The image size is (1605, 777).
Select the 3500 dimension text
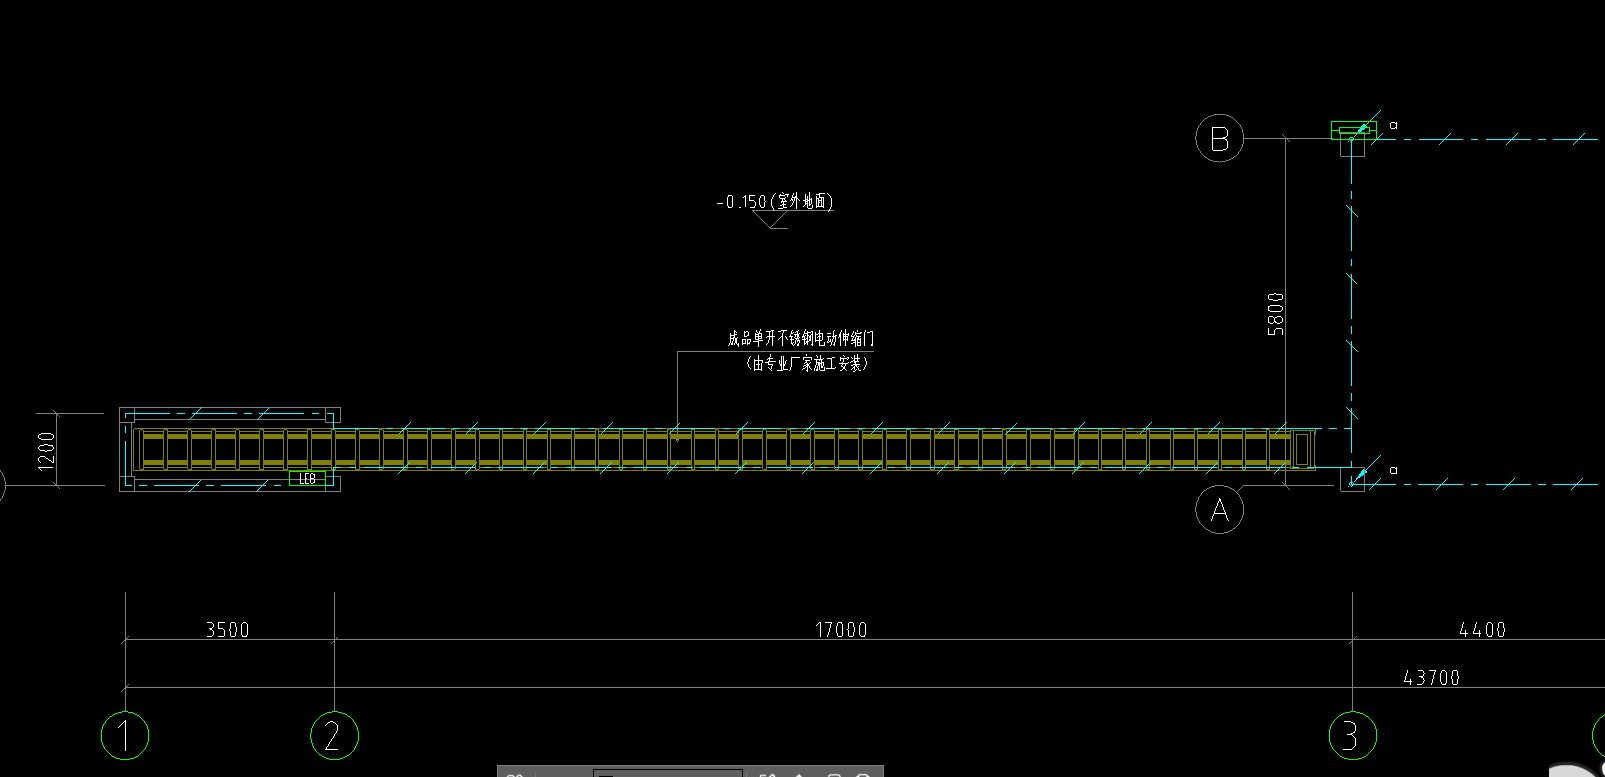(227, 630)
